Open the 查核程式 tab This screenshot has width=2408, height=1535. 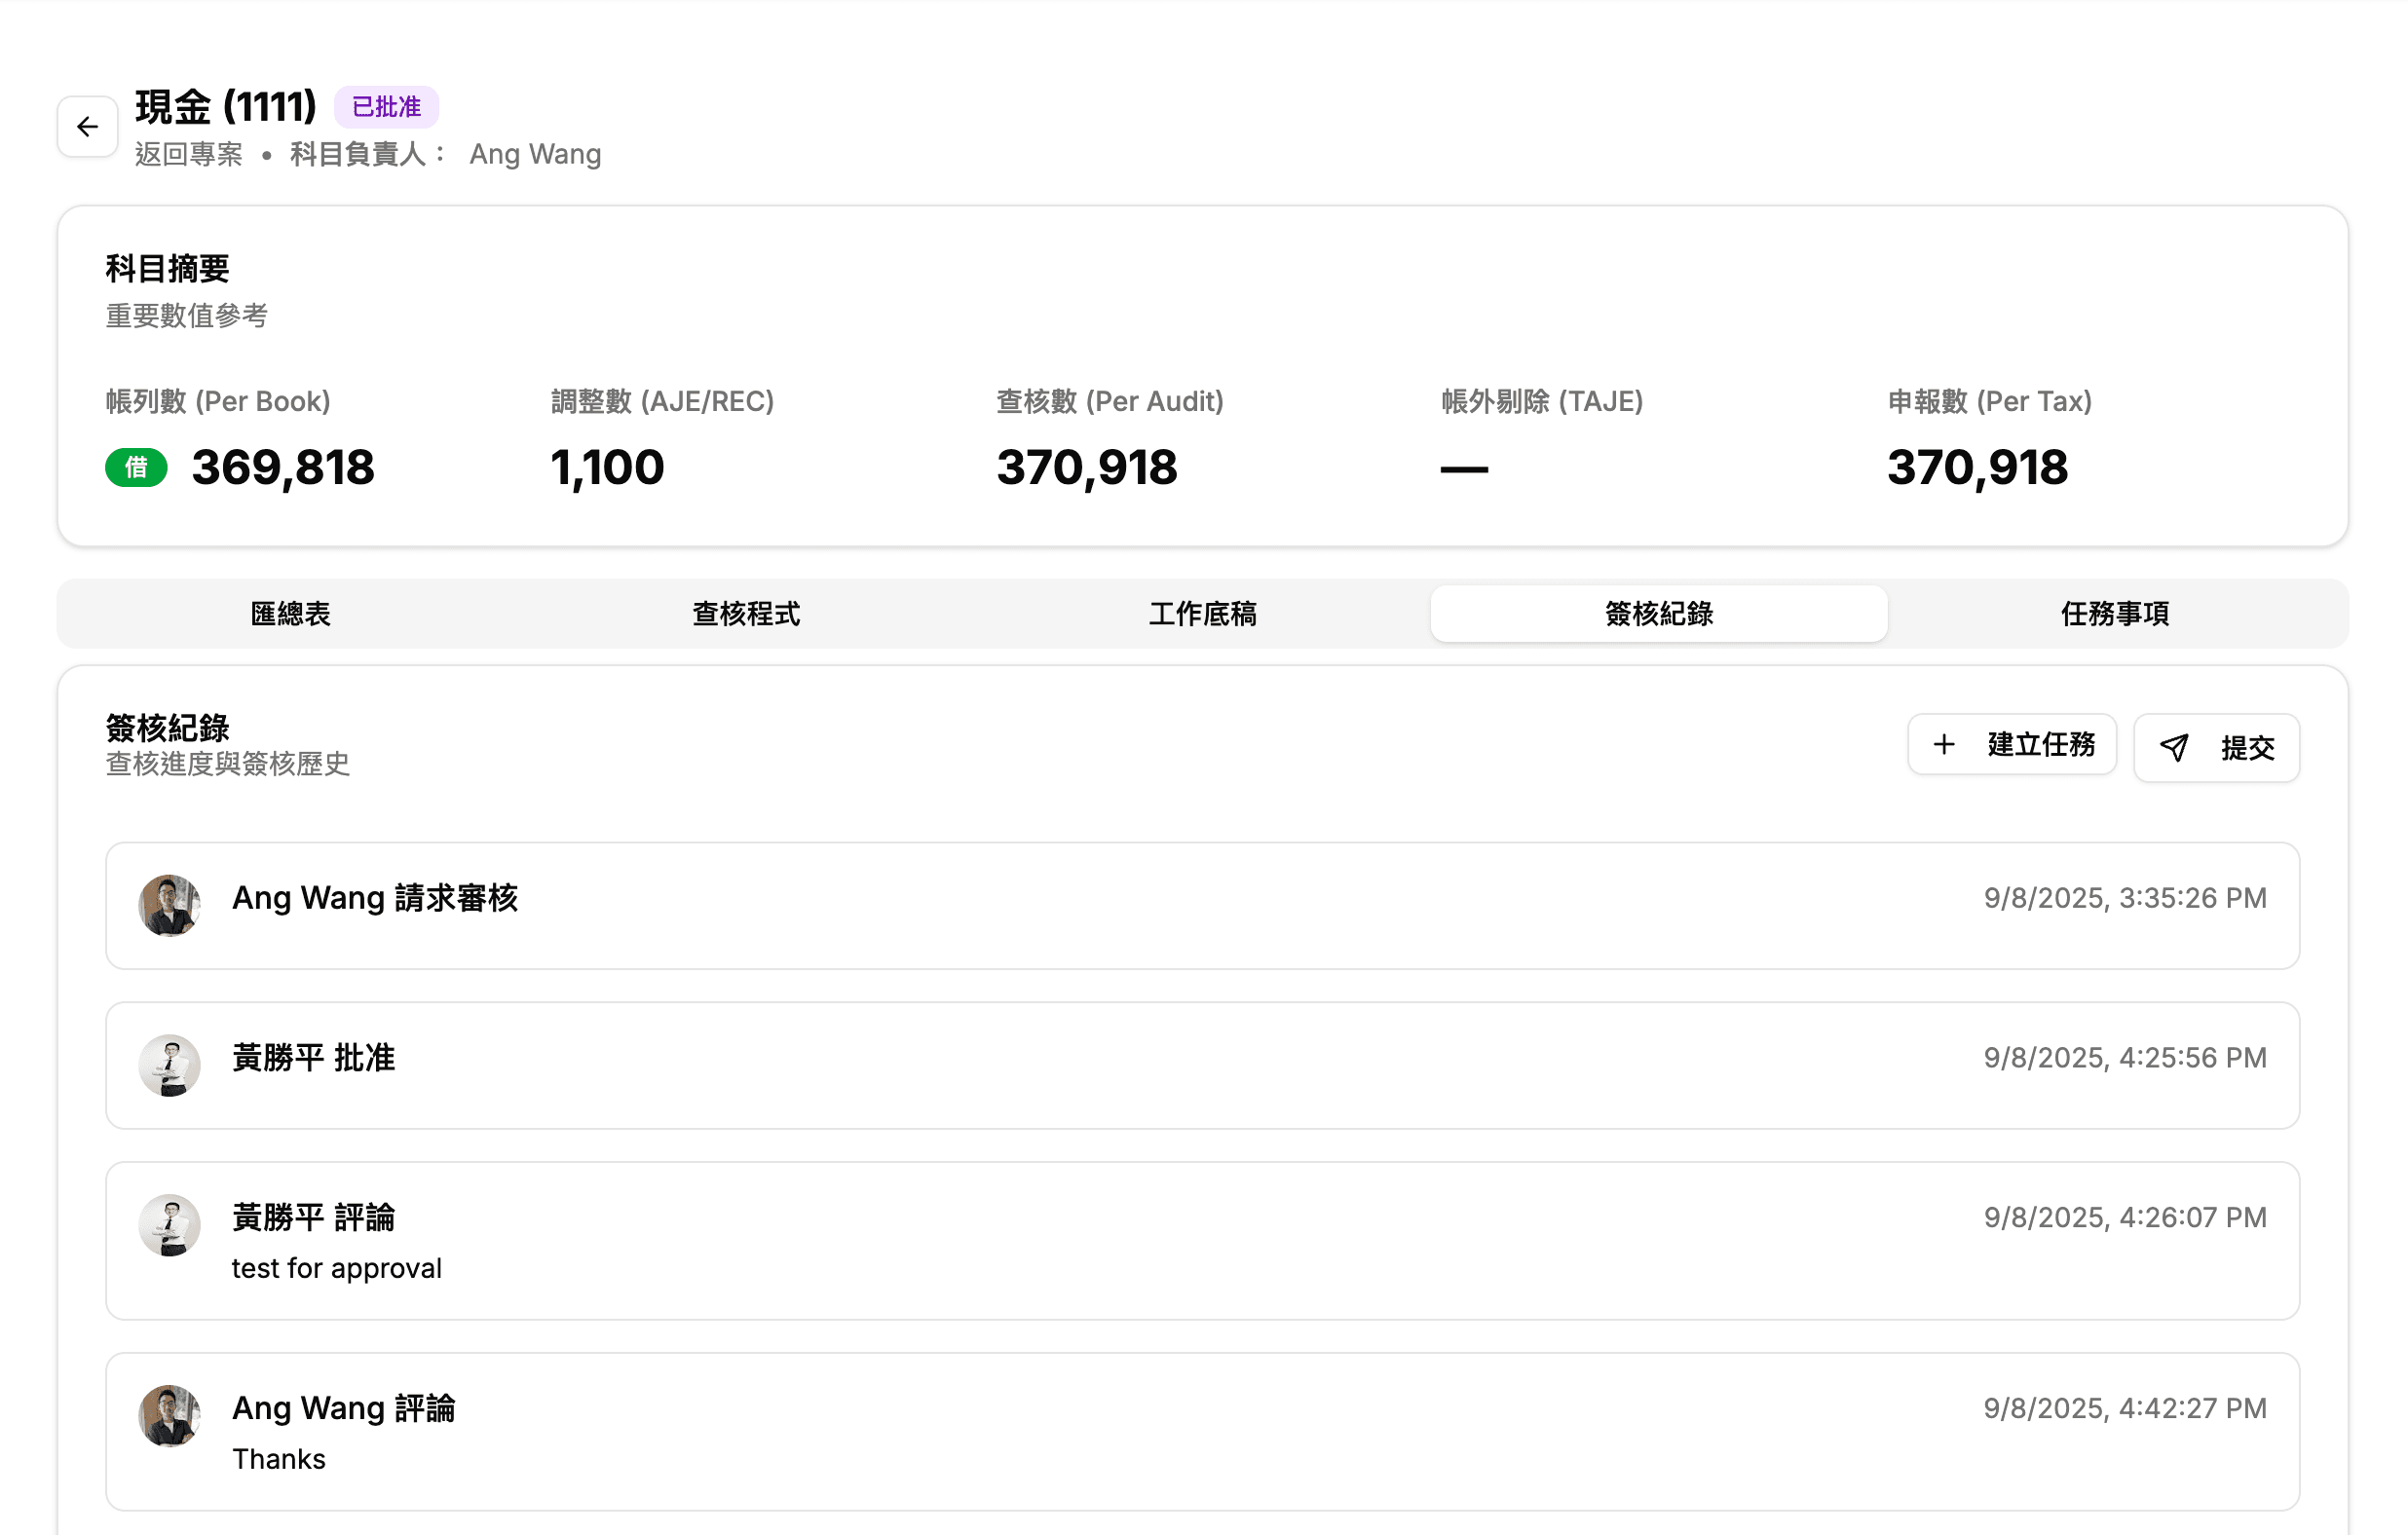(x=746, y=614)
